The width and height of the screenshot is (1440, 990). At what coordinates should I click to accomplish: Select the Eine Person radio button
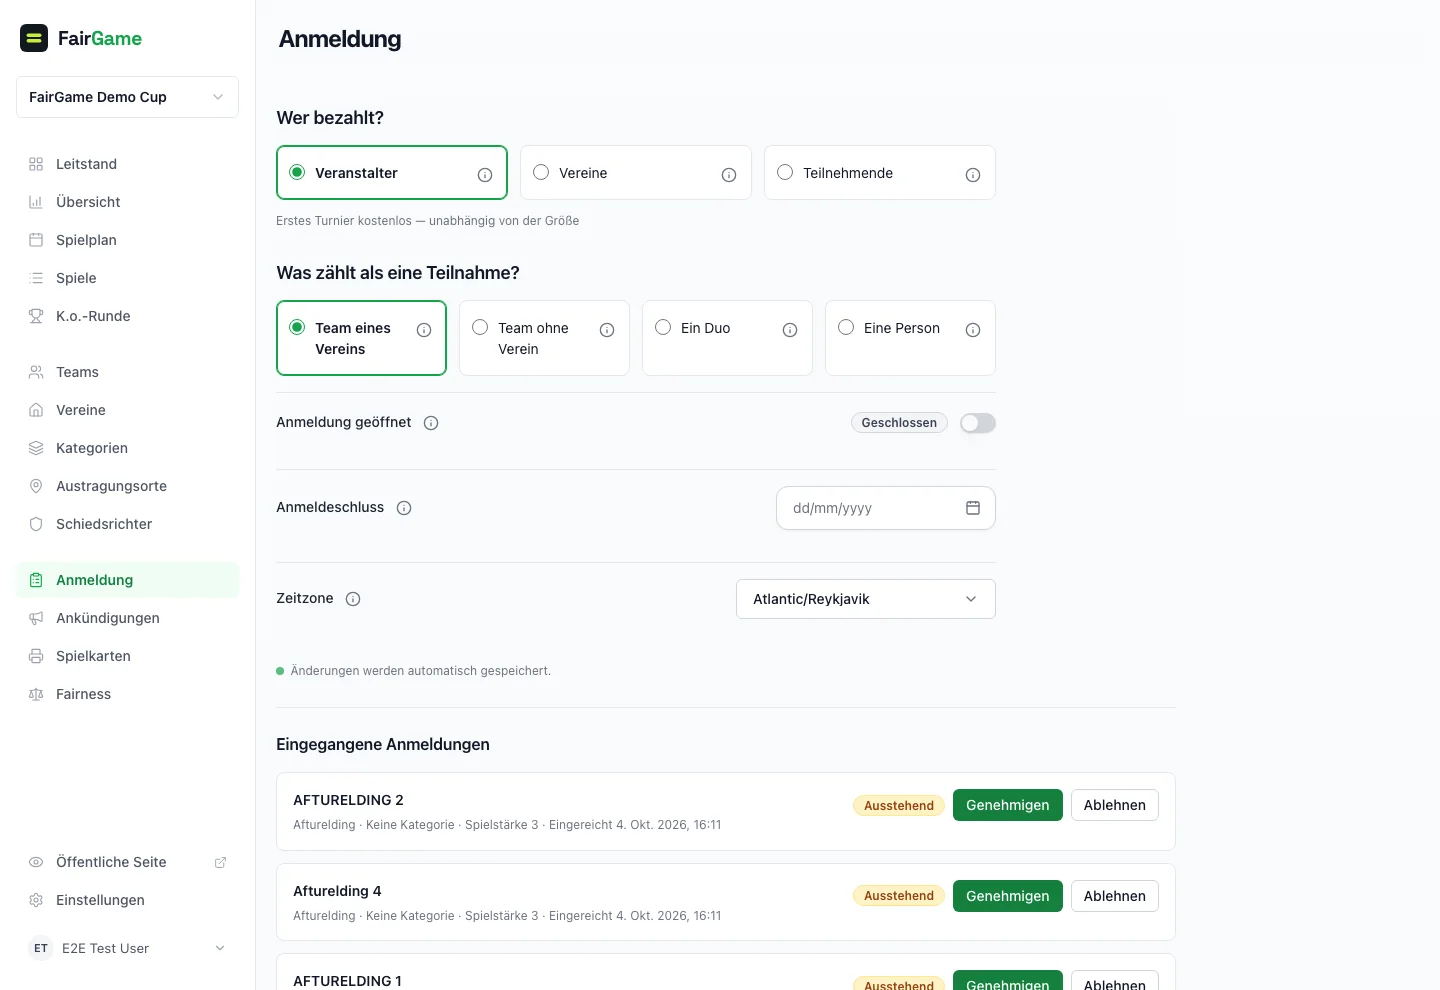coord(846,327)
